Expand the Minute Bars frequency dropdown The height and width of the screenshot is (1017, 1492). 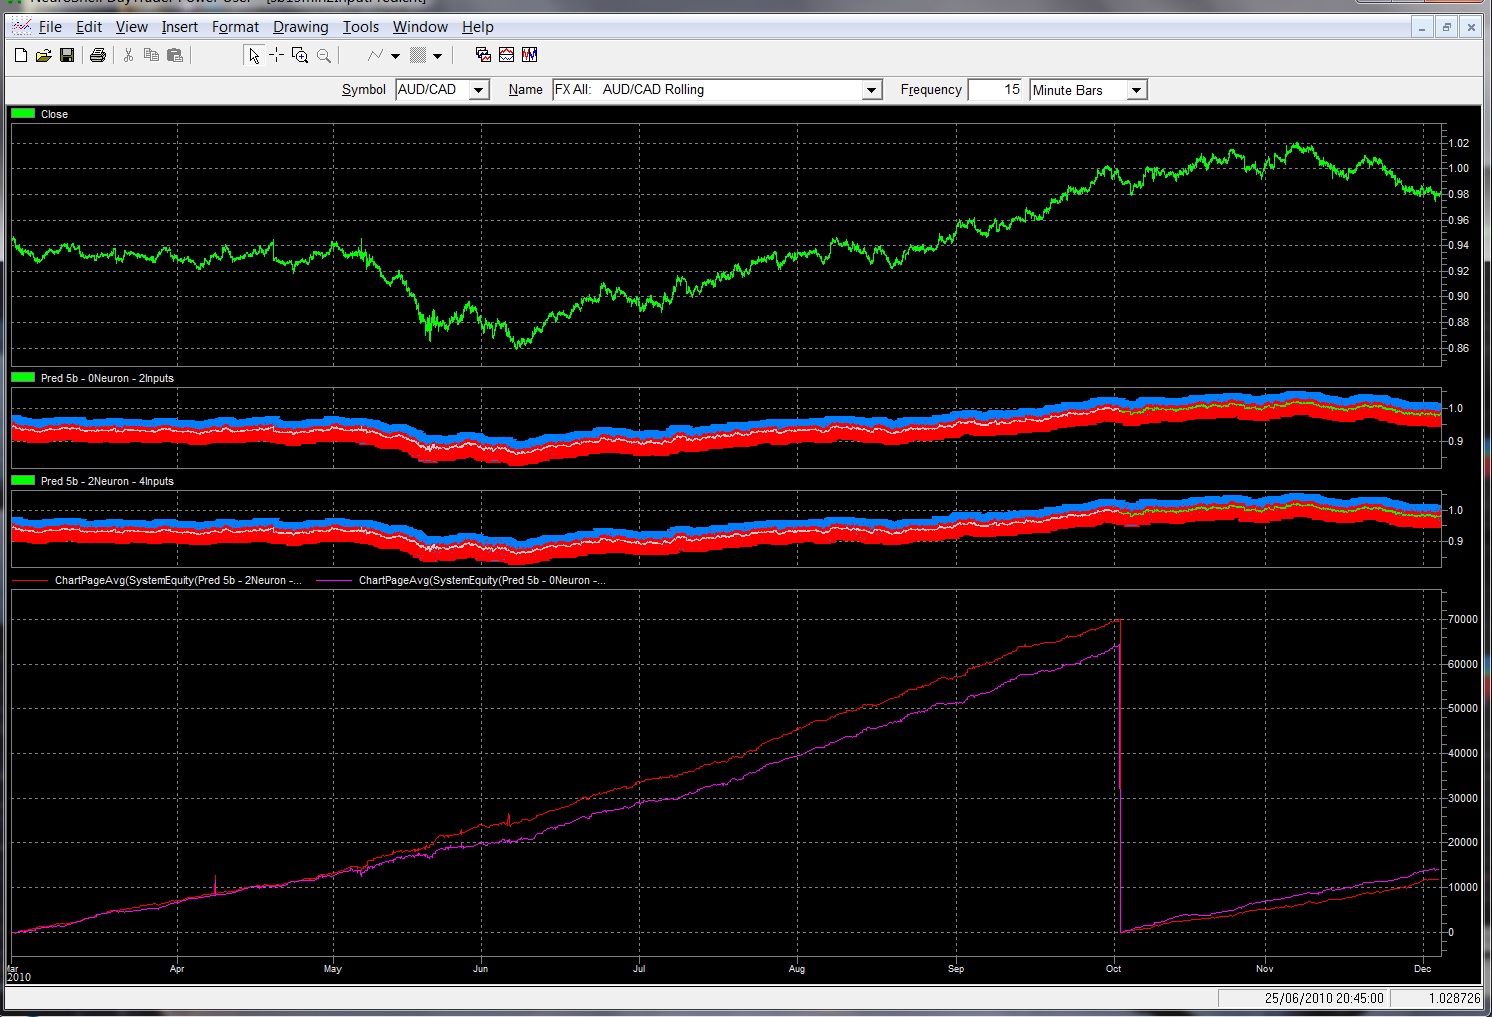click(x=1136, y=90)
